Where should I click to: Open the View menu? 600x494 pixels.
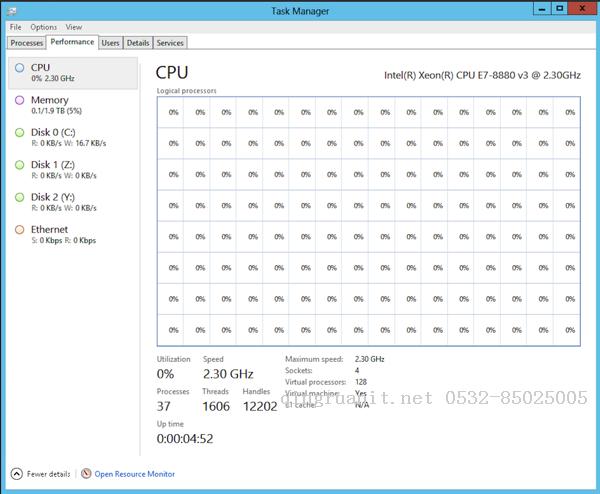(x=75, y=27)
